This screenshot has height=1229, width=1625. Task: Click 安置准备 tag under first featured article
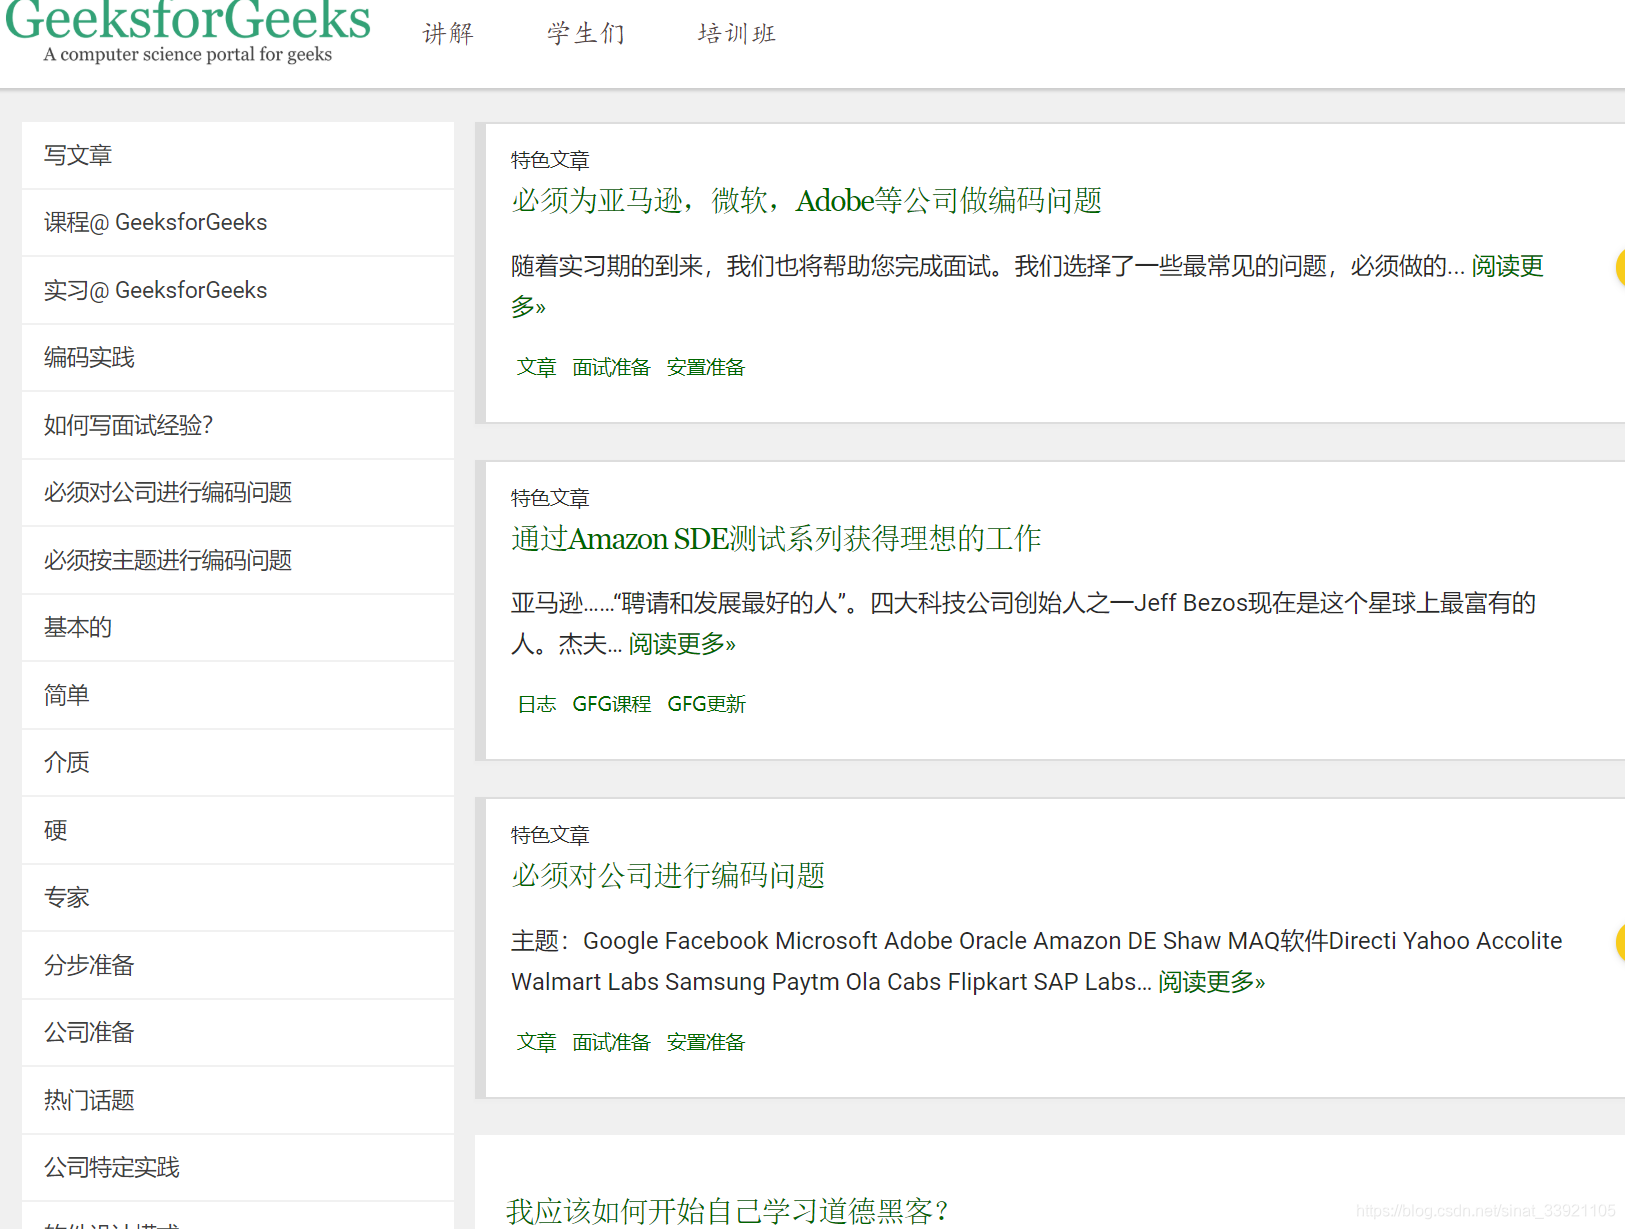click(x=706, y=367)
